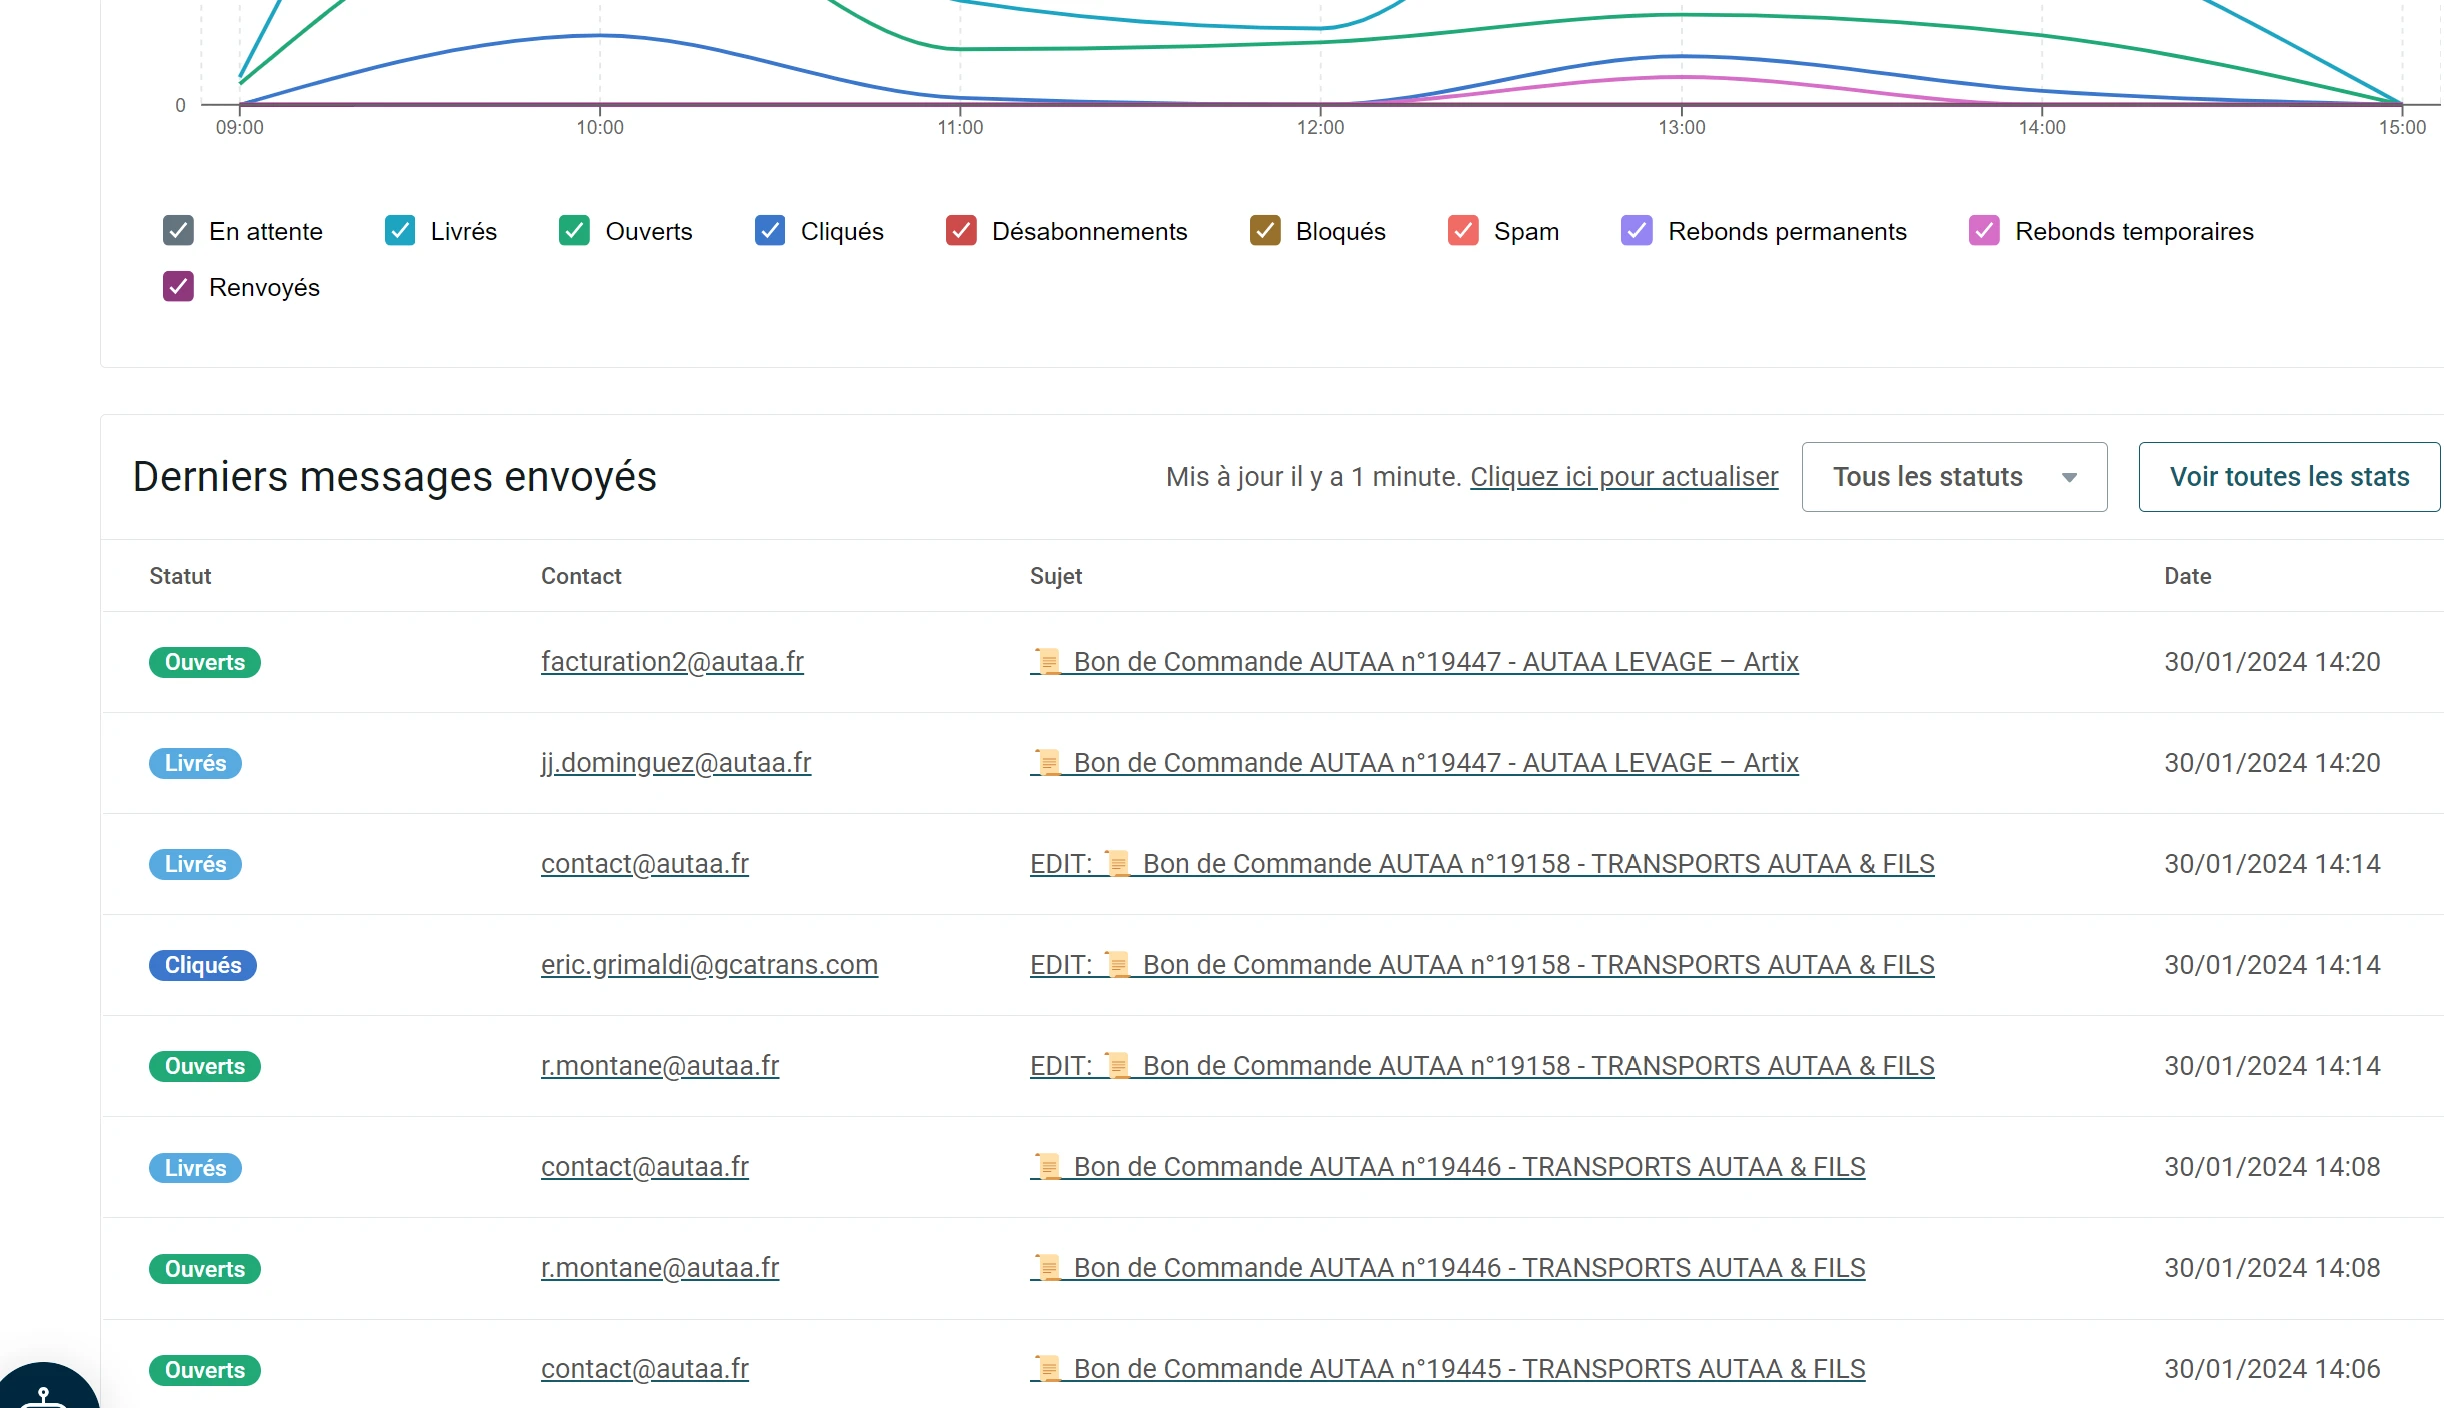The width and height of the screenshot is (2444, 1408).
Task: Select the Contact column header
Action: [581, 576]
